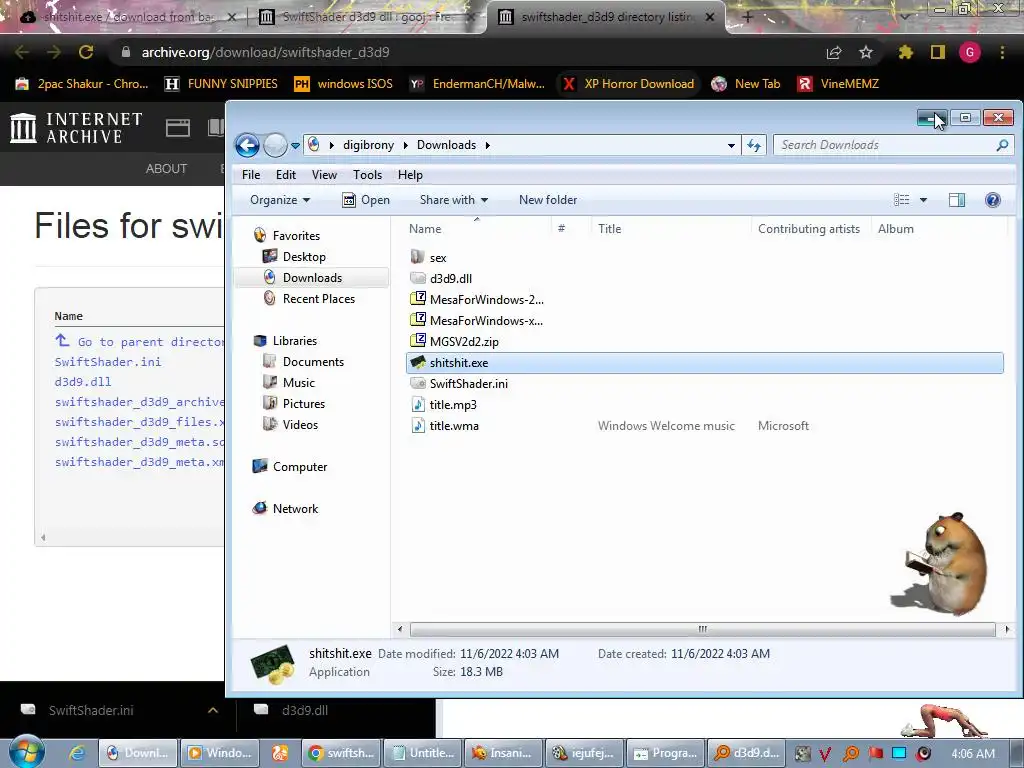Click the New folder button
1024x768 pixels.
click(548, 200)
